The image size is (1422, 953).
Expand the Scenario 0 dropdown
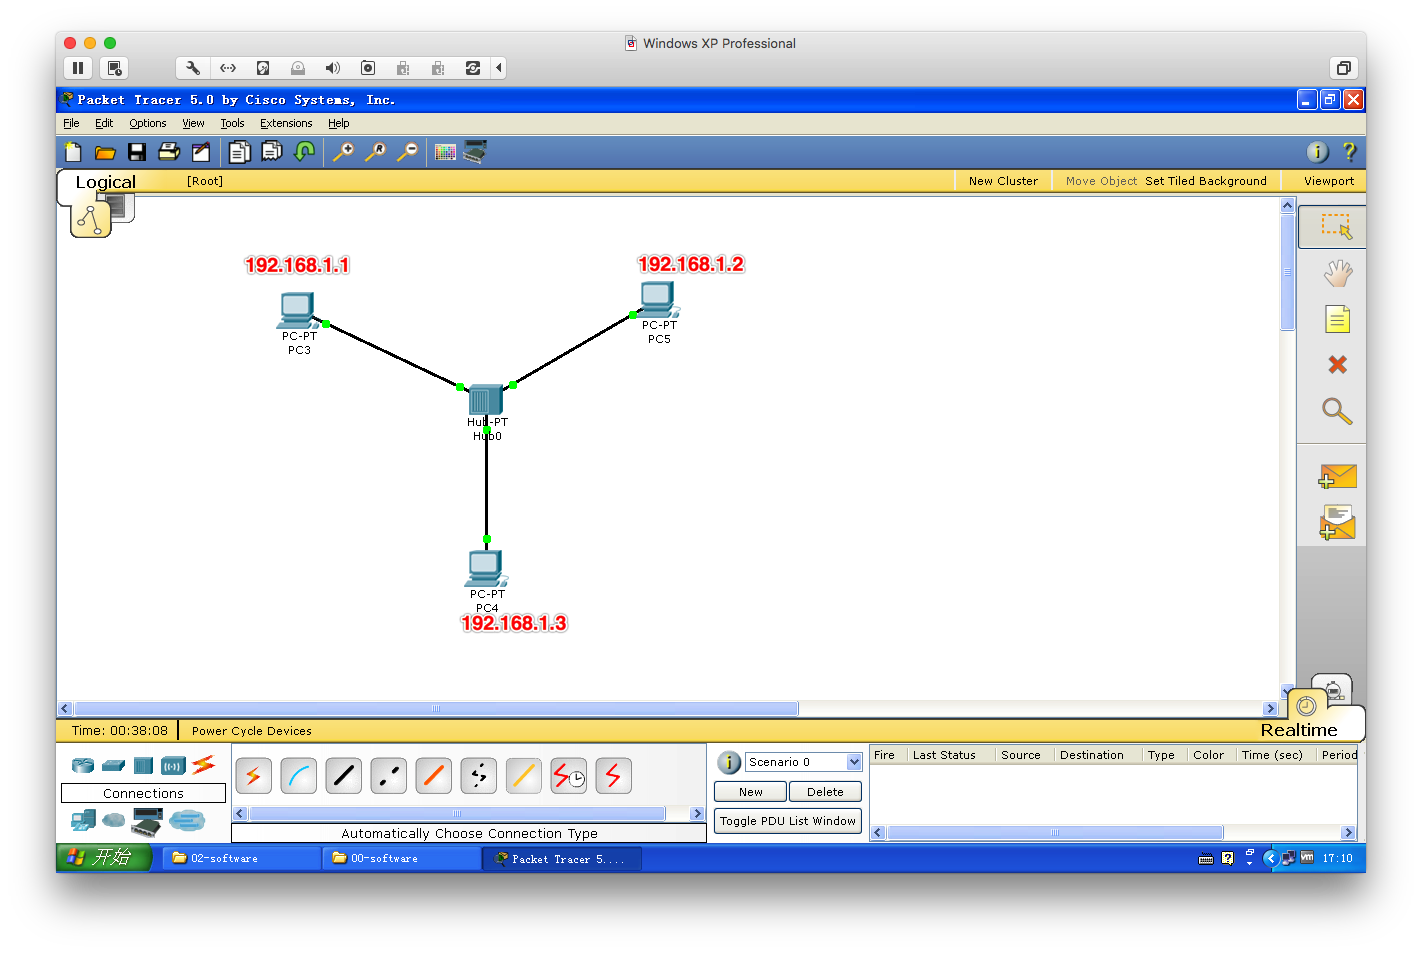[854, 762]
